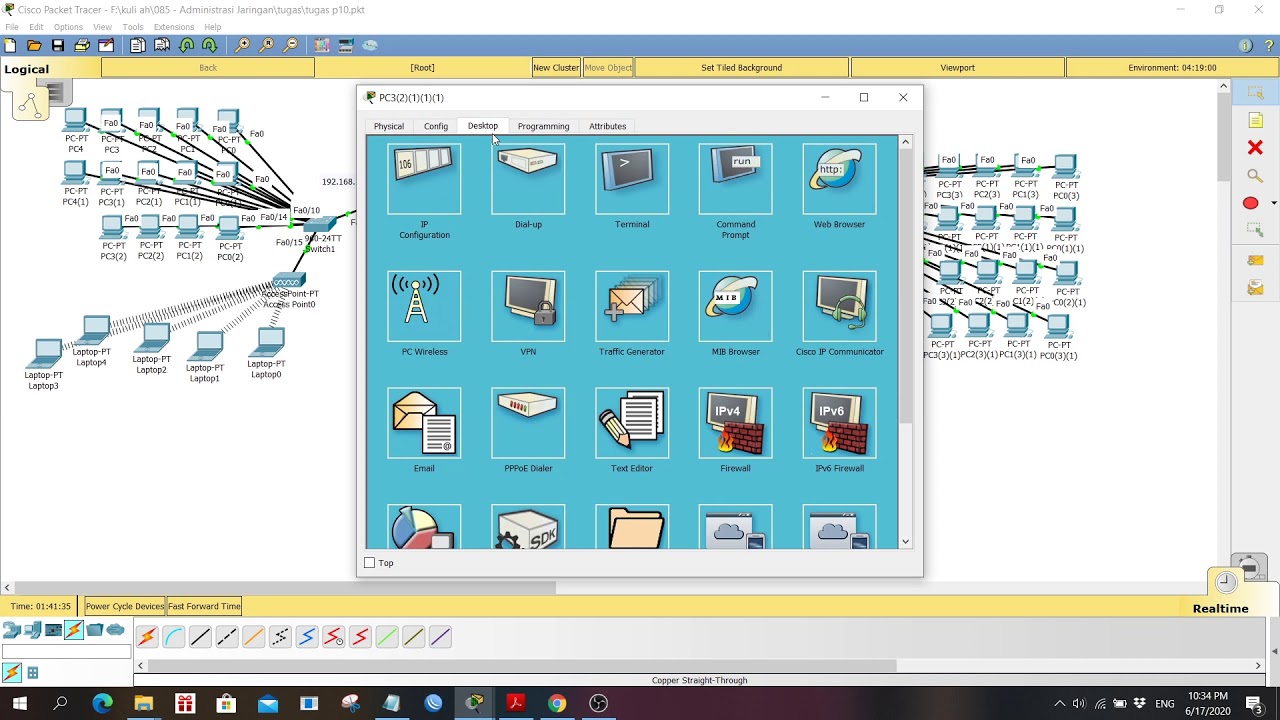The height and width of the screenshot is (720, 1280).
Task: Click the Power Cycle Devices button
Action: tap(124, 606)
